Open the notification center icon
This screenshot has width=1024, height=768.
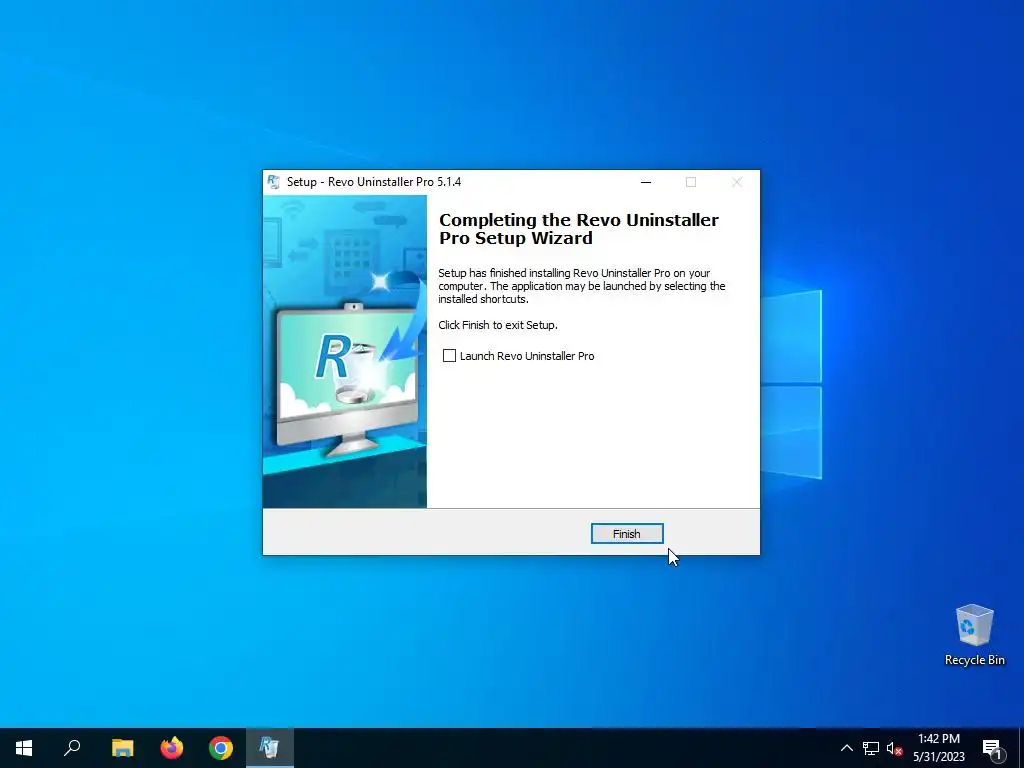click(992, 748)
